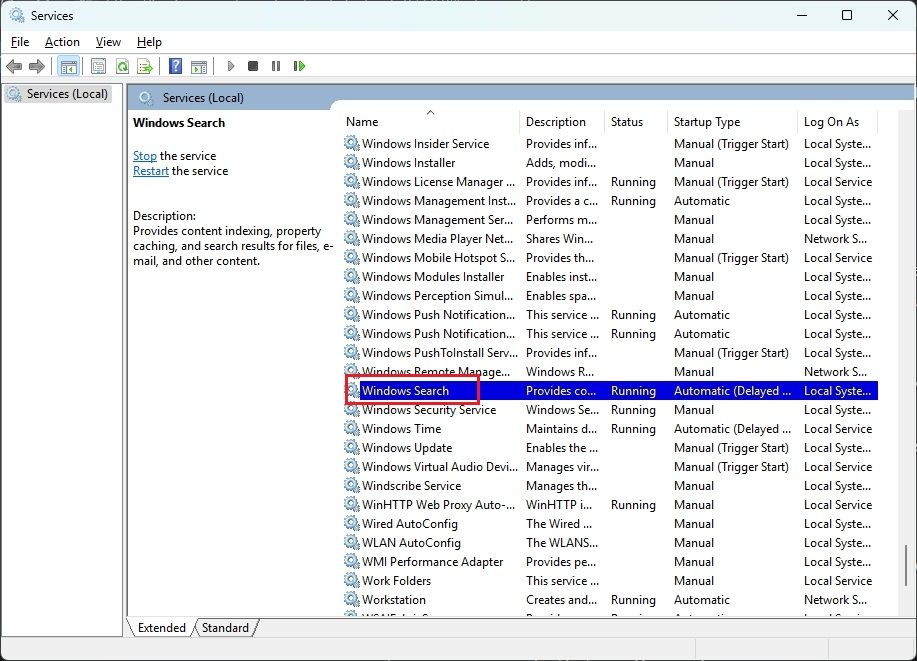Select the Windows Update service name
This screenshot has width=917, height=661.
click(x=407, y=447)
